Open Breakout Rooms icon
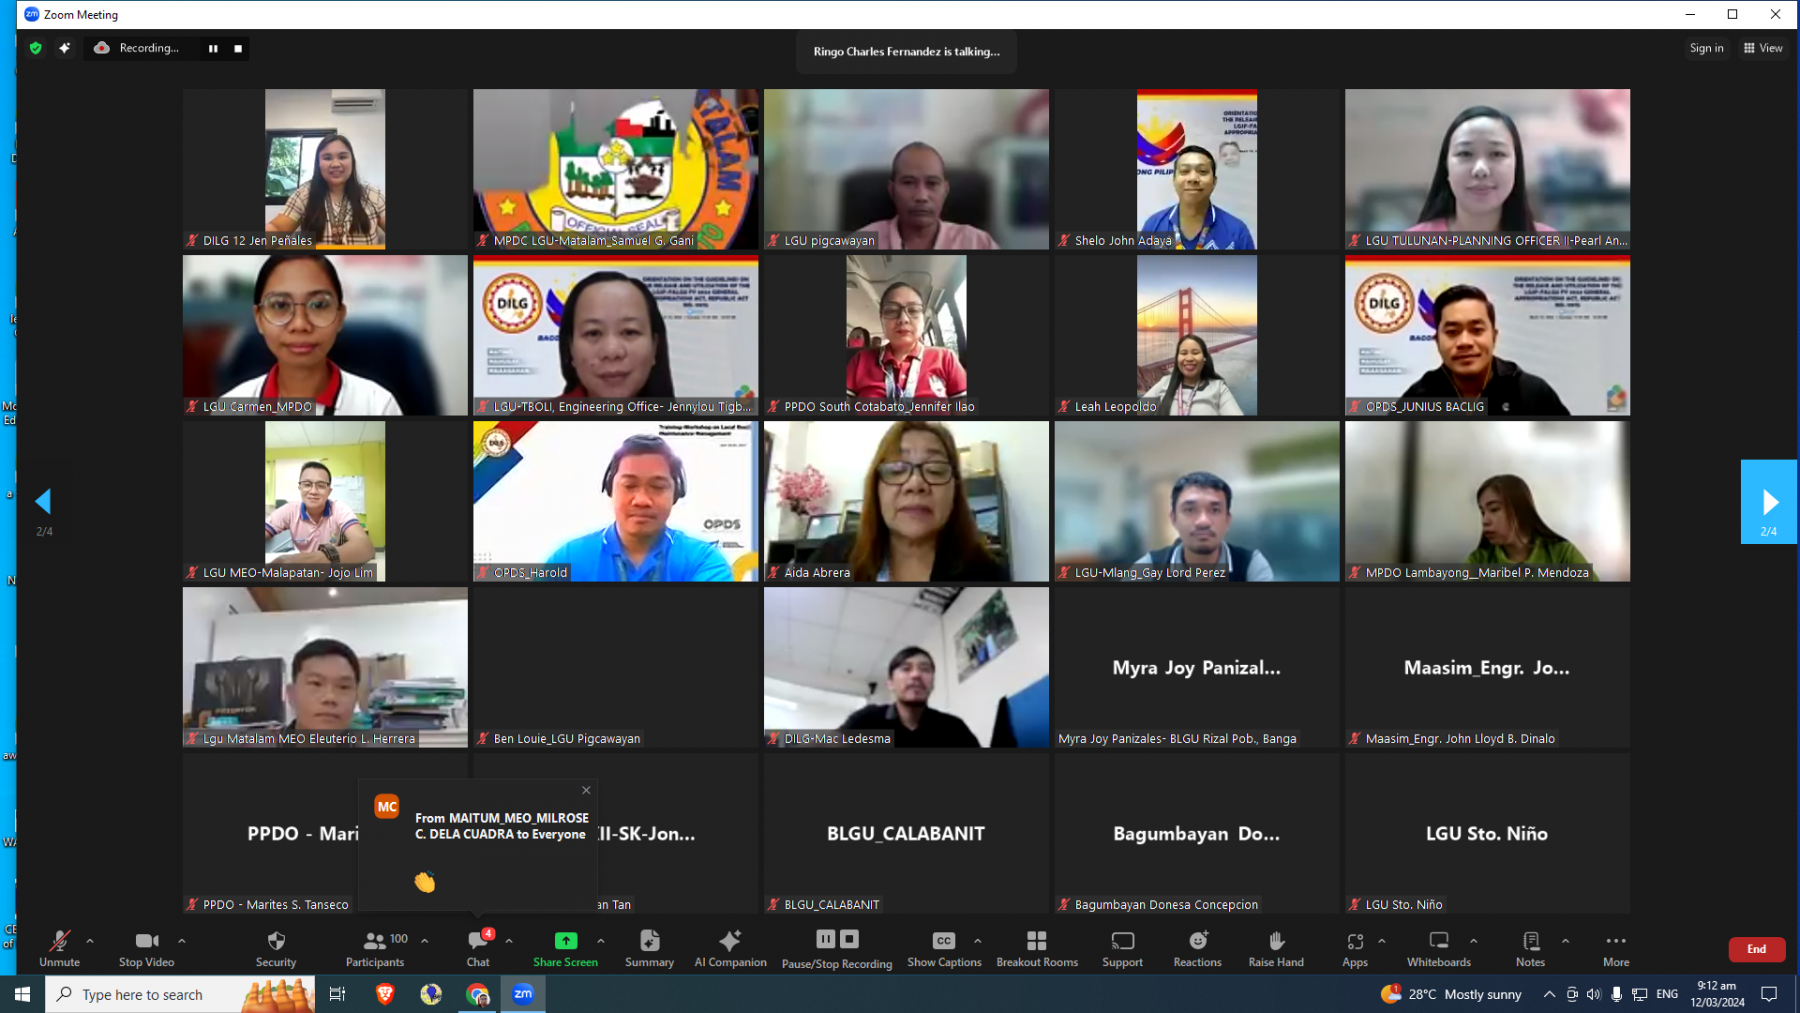This screenshot has width=1800, height=1013. (x=1037, y=941)
